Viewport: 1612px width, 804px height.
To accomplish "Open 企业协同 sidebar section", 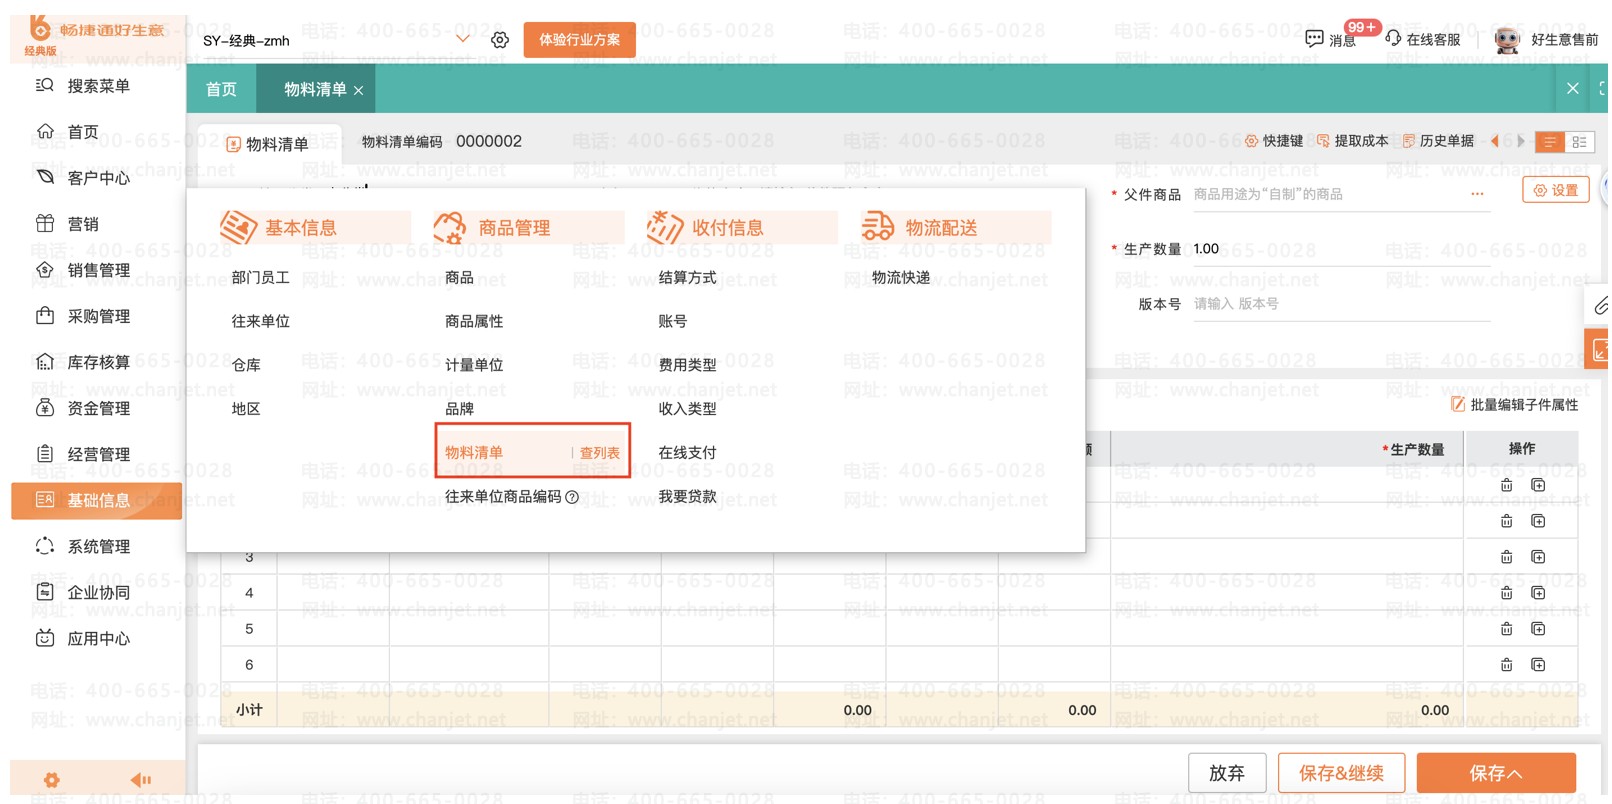I will 84,592.
